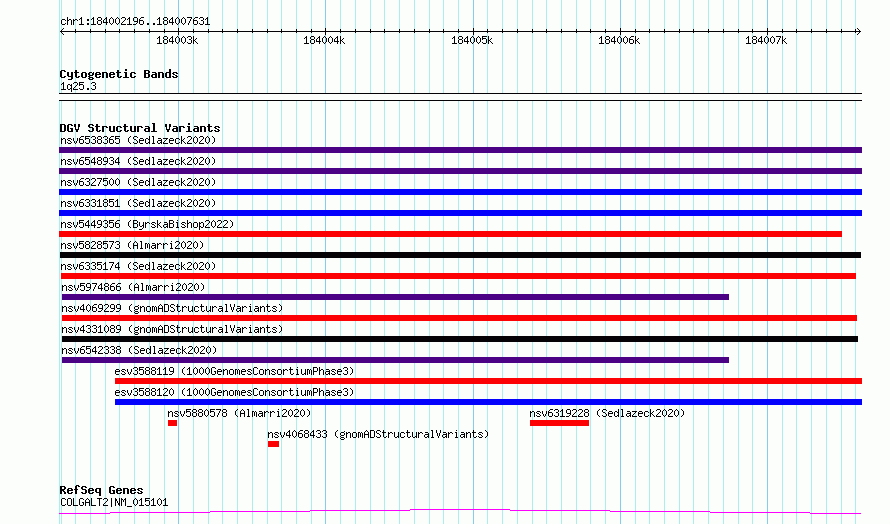This screenshot has width=890, height=524.
Task: Click the 1q25.3 band label
Action: 78,86
